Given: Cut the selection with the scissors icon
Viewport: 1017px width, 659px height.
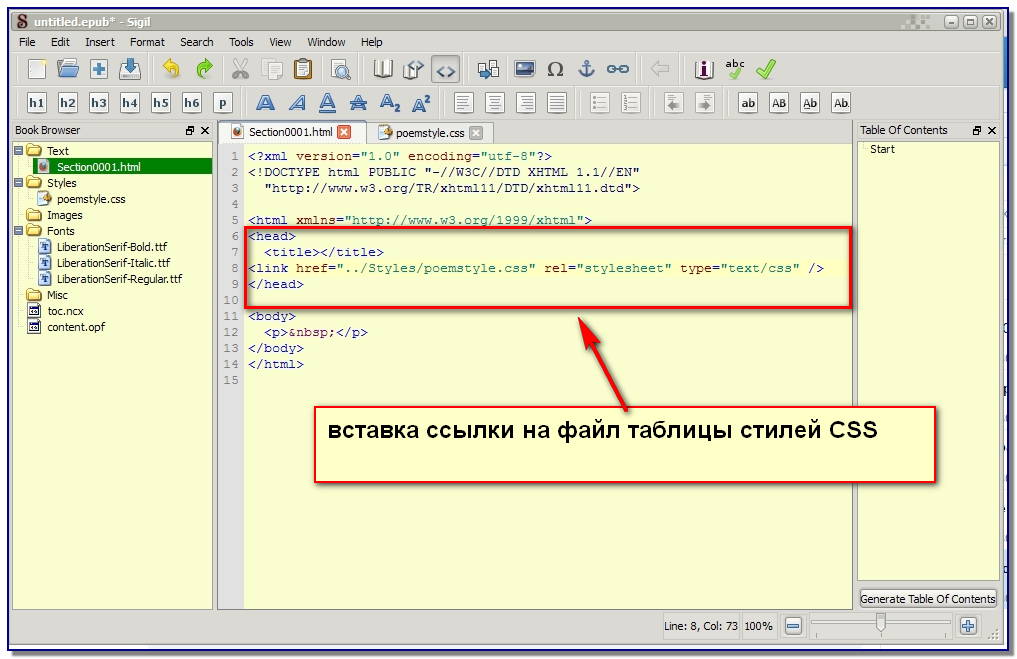Looking at the screenshot, I should [x=241, y=69].
